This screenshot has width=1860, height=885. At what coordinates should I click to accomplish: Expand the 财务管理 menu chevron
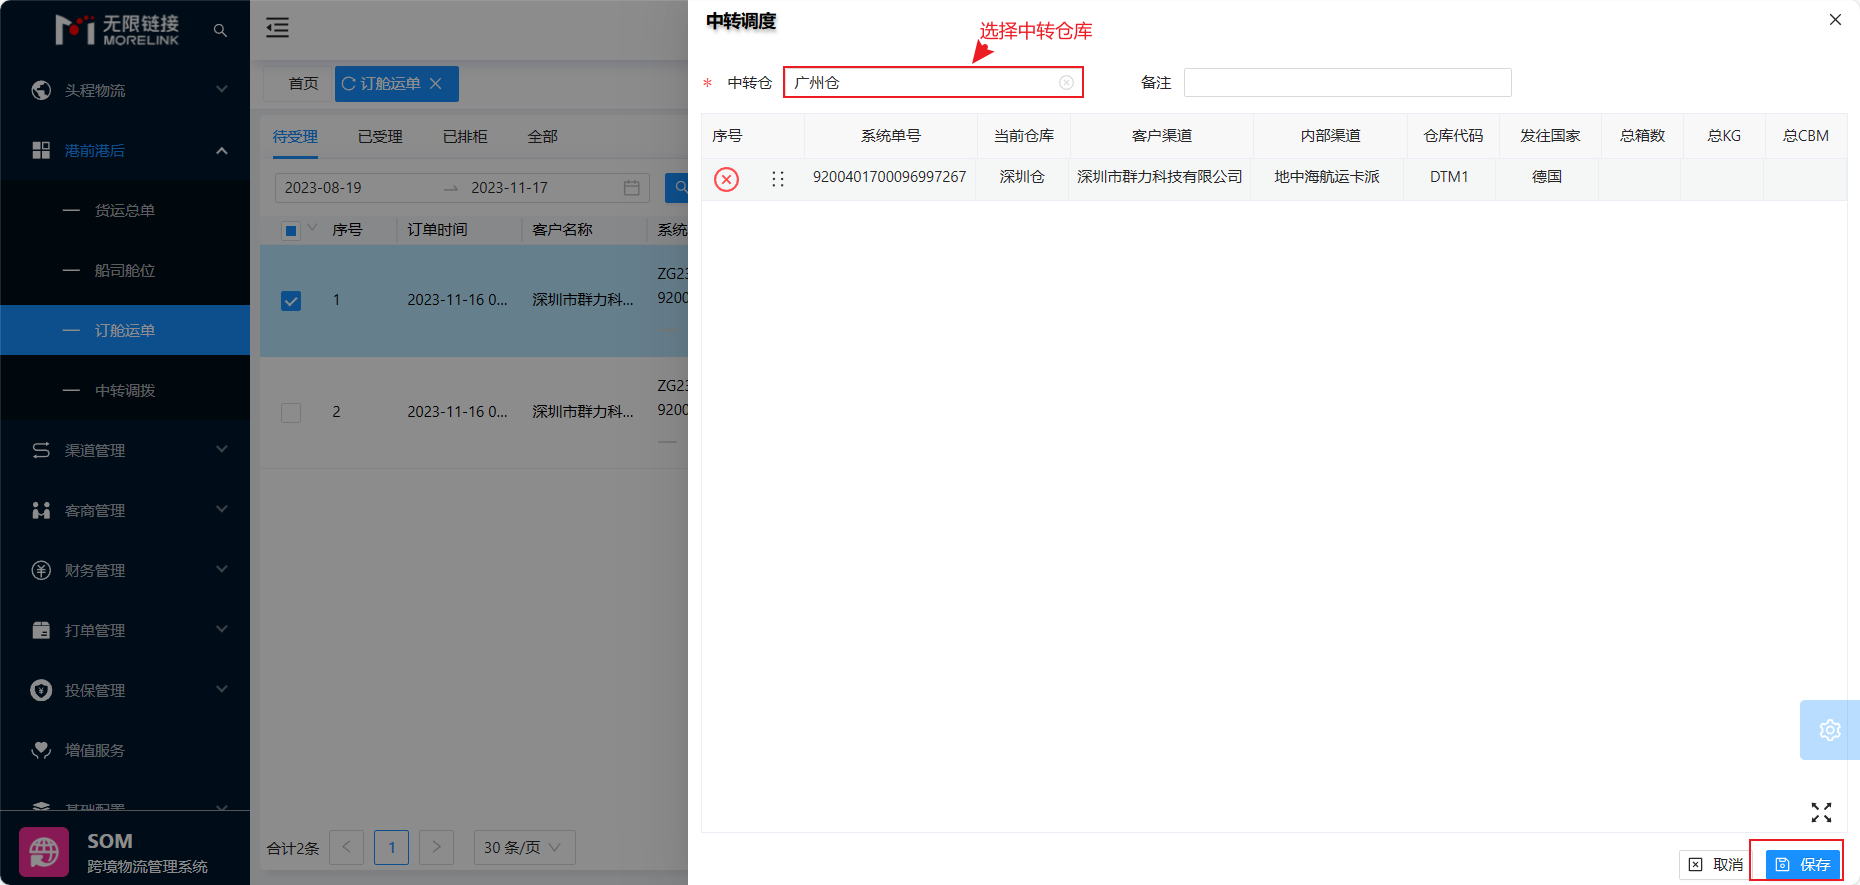(222, 569)
